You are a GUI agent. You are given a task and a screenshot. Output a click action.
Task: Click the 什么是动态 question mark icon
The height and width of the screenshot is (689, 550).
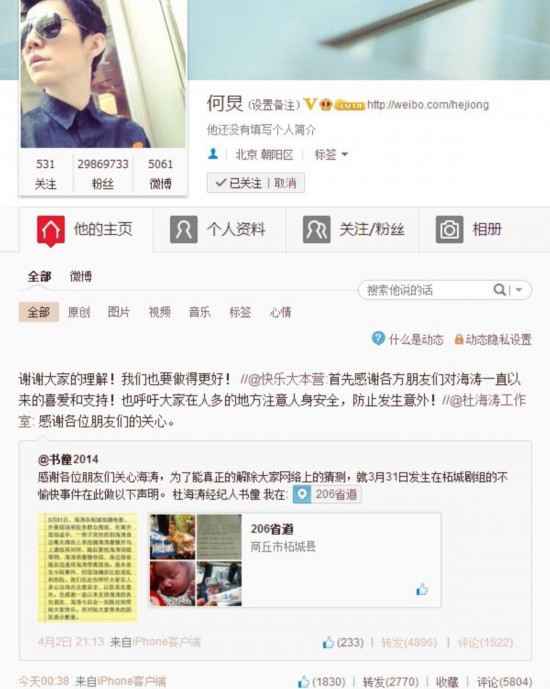pyautogui.click(x=378, y=338)
